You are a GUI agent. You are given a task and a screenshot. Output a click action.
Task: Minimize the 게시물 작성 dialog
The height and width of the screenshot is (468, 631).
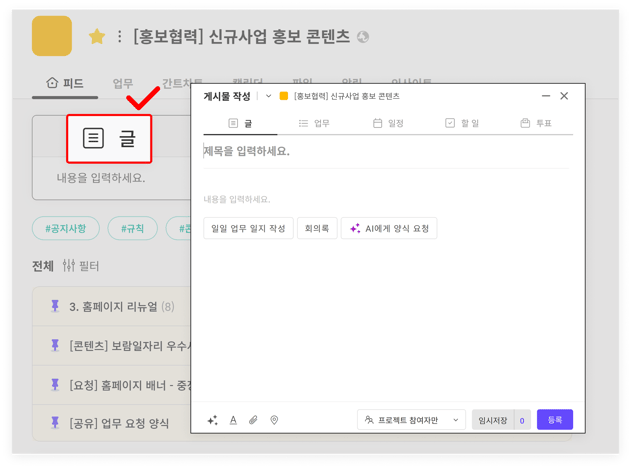coord(546,96)
